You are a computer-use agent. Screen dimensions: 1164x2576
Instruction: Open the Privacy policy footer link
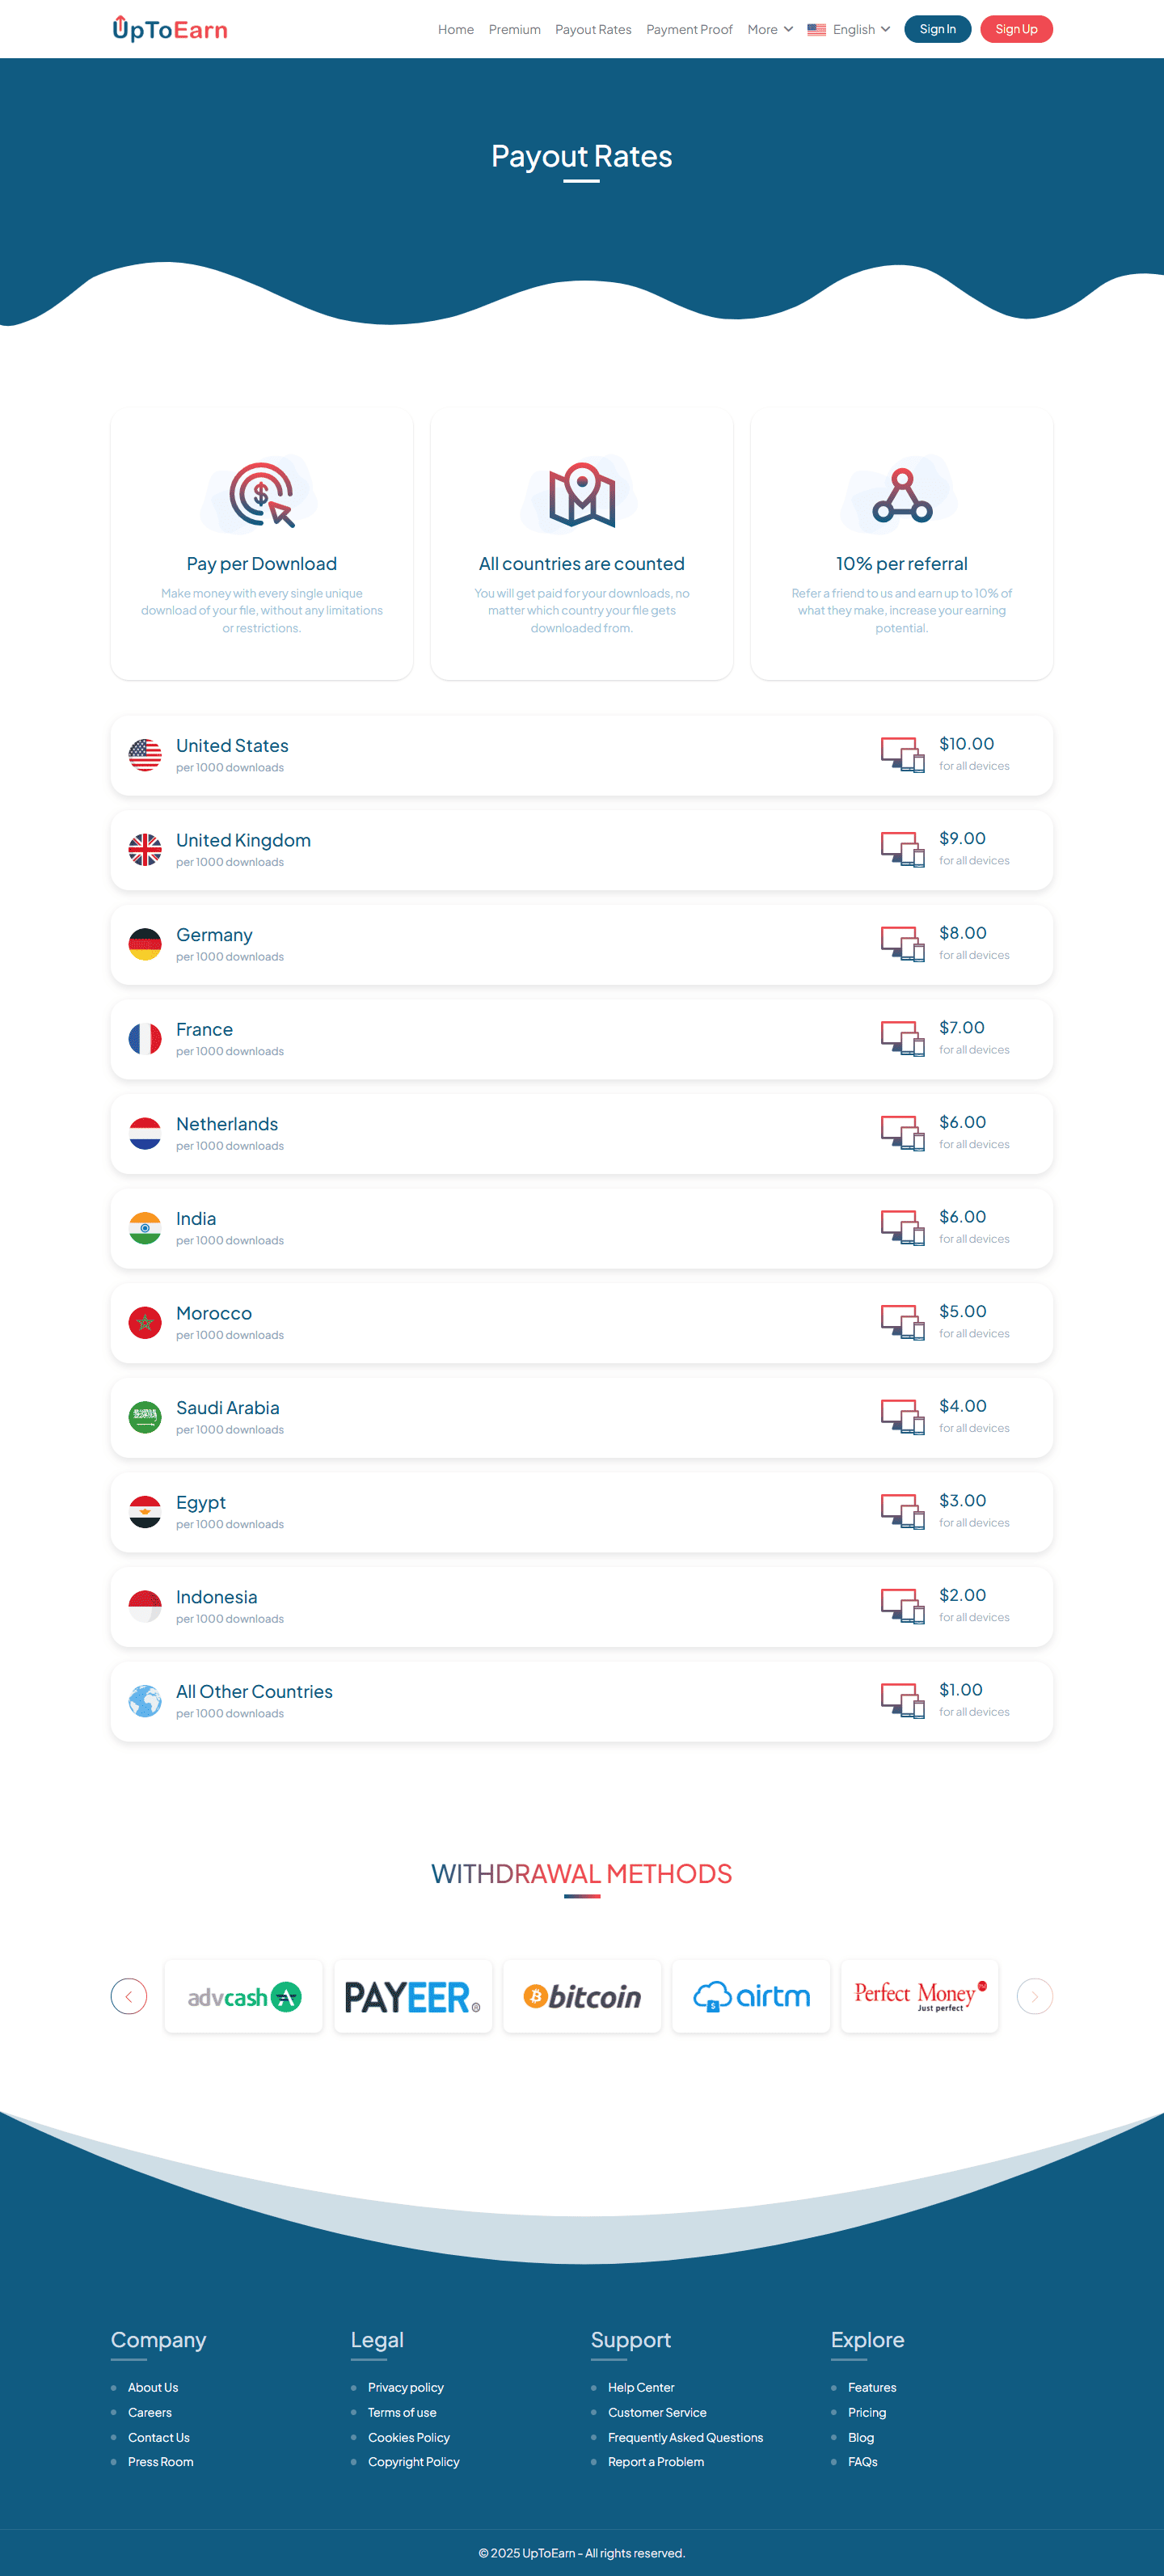(x=405, y=2387)
